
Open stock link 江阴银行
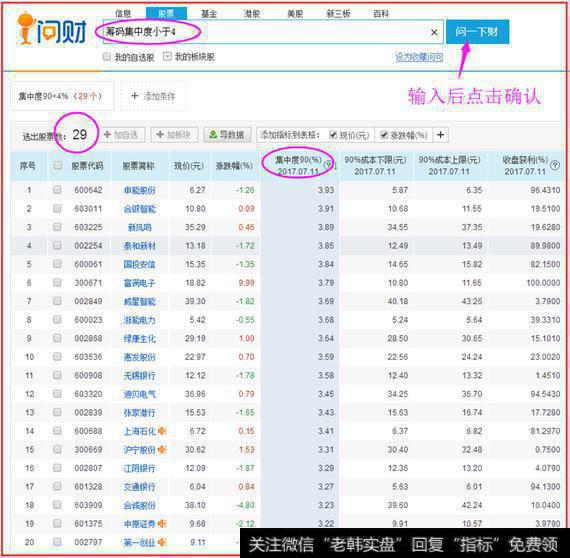(139, 468)
